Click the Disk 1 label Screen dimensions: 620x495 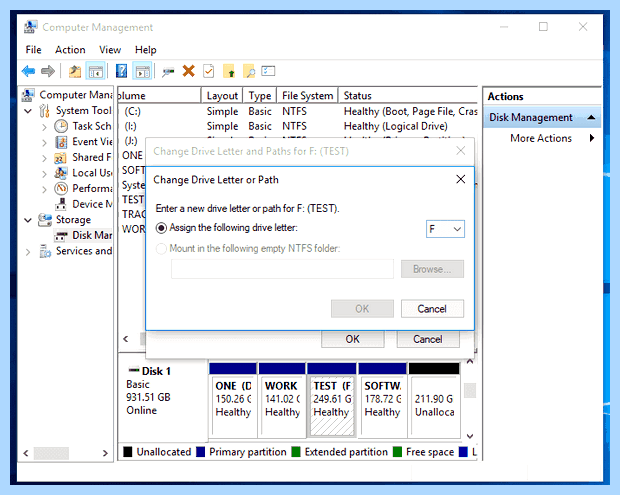[155, 371]
